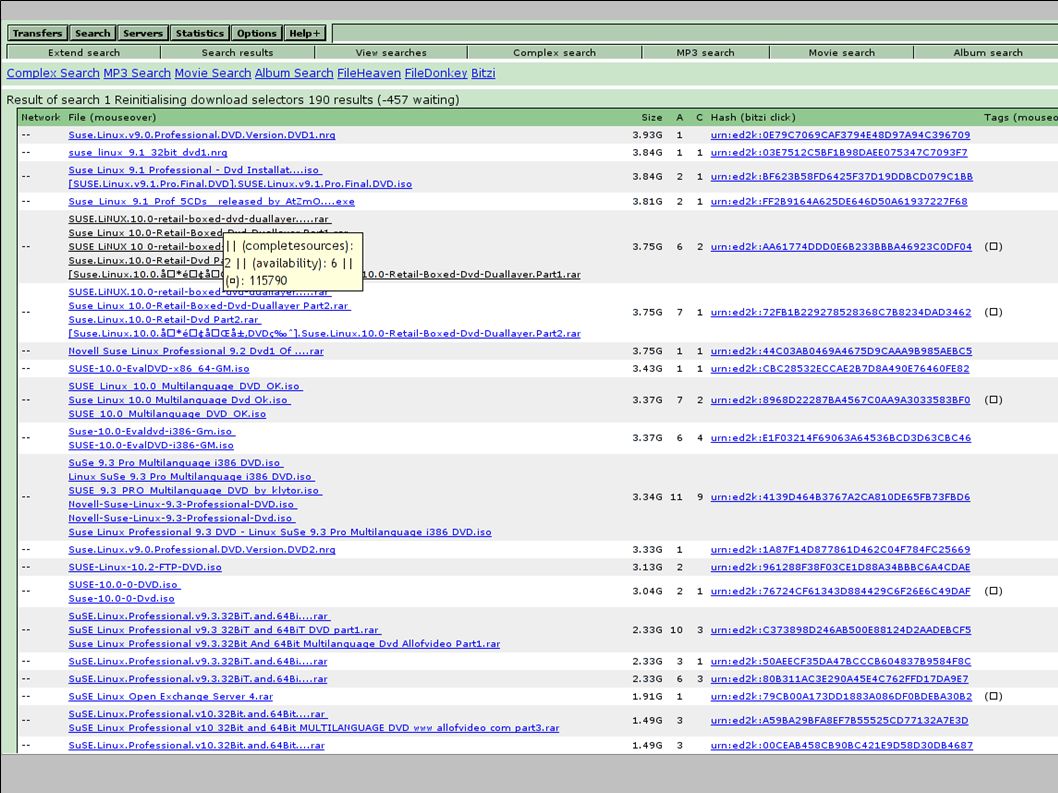Open the FileDonkey link
The width and height of the screenshot is (1058, 793).
[x=436, y=73]
